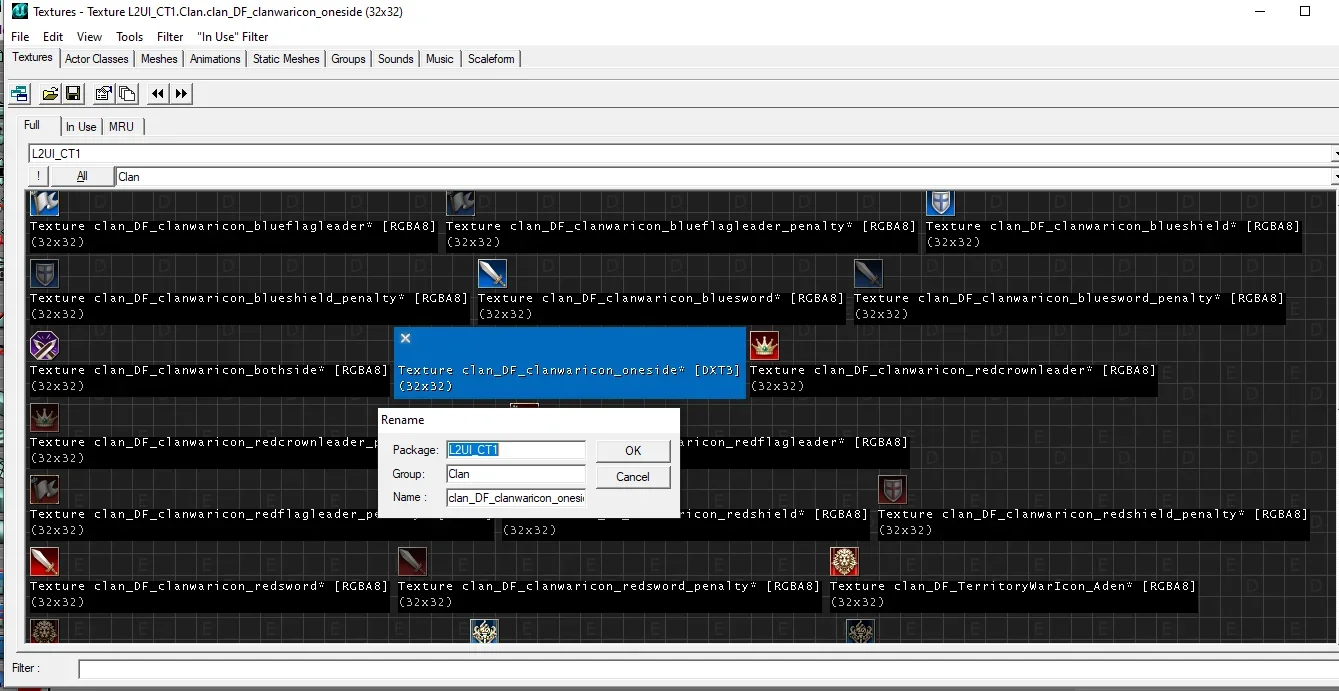Switch to the Static Meshes tab

pyautogui.click(x=286, y=59)
